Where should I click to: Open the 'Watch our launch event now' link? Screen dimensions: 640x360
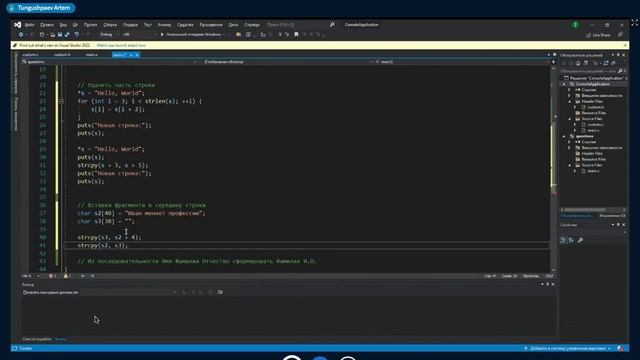pos(121,45)
